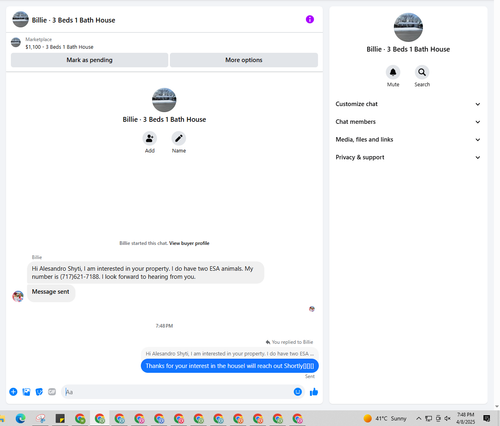Image resolution: width=500 pixels, height=426 pixels.
Task: Edit chat name via pencil icon
Action: click(x=179, y=138)
